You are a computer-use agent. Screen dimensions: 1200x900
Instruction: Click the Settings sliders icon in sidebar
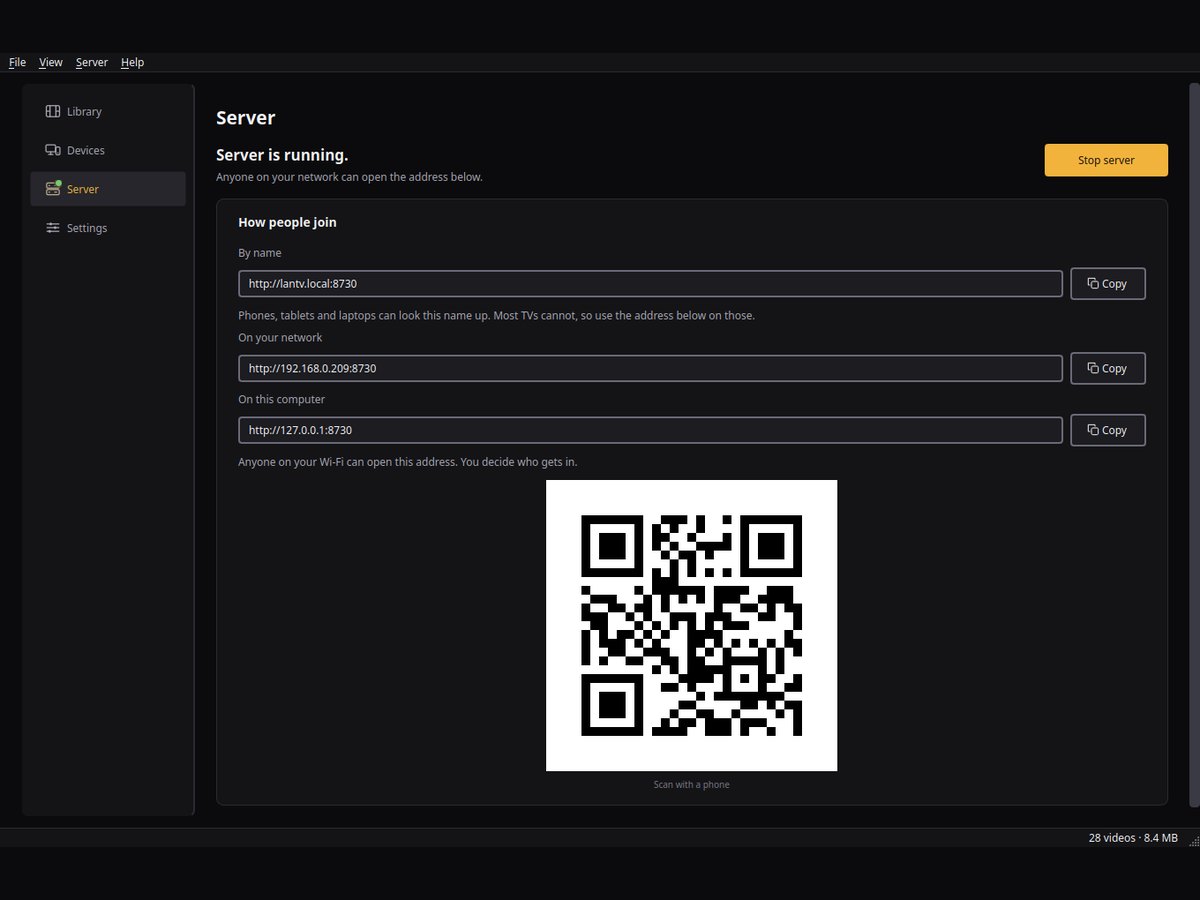[x=53, y=228]
